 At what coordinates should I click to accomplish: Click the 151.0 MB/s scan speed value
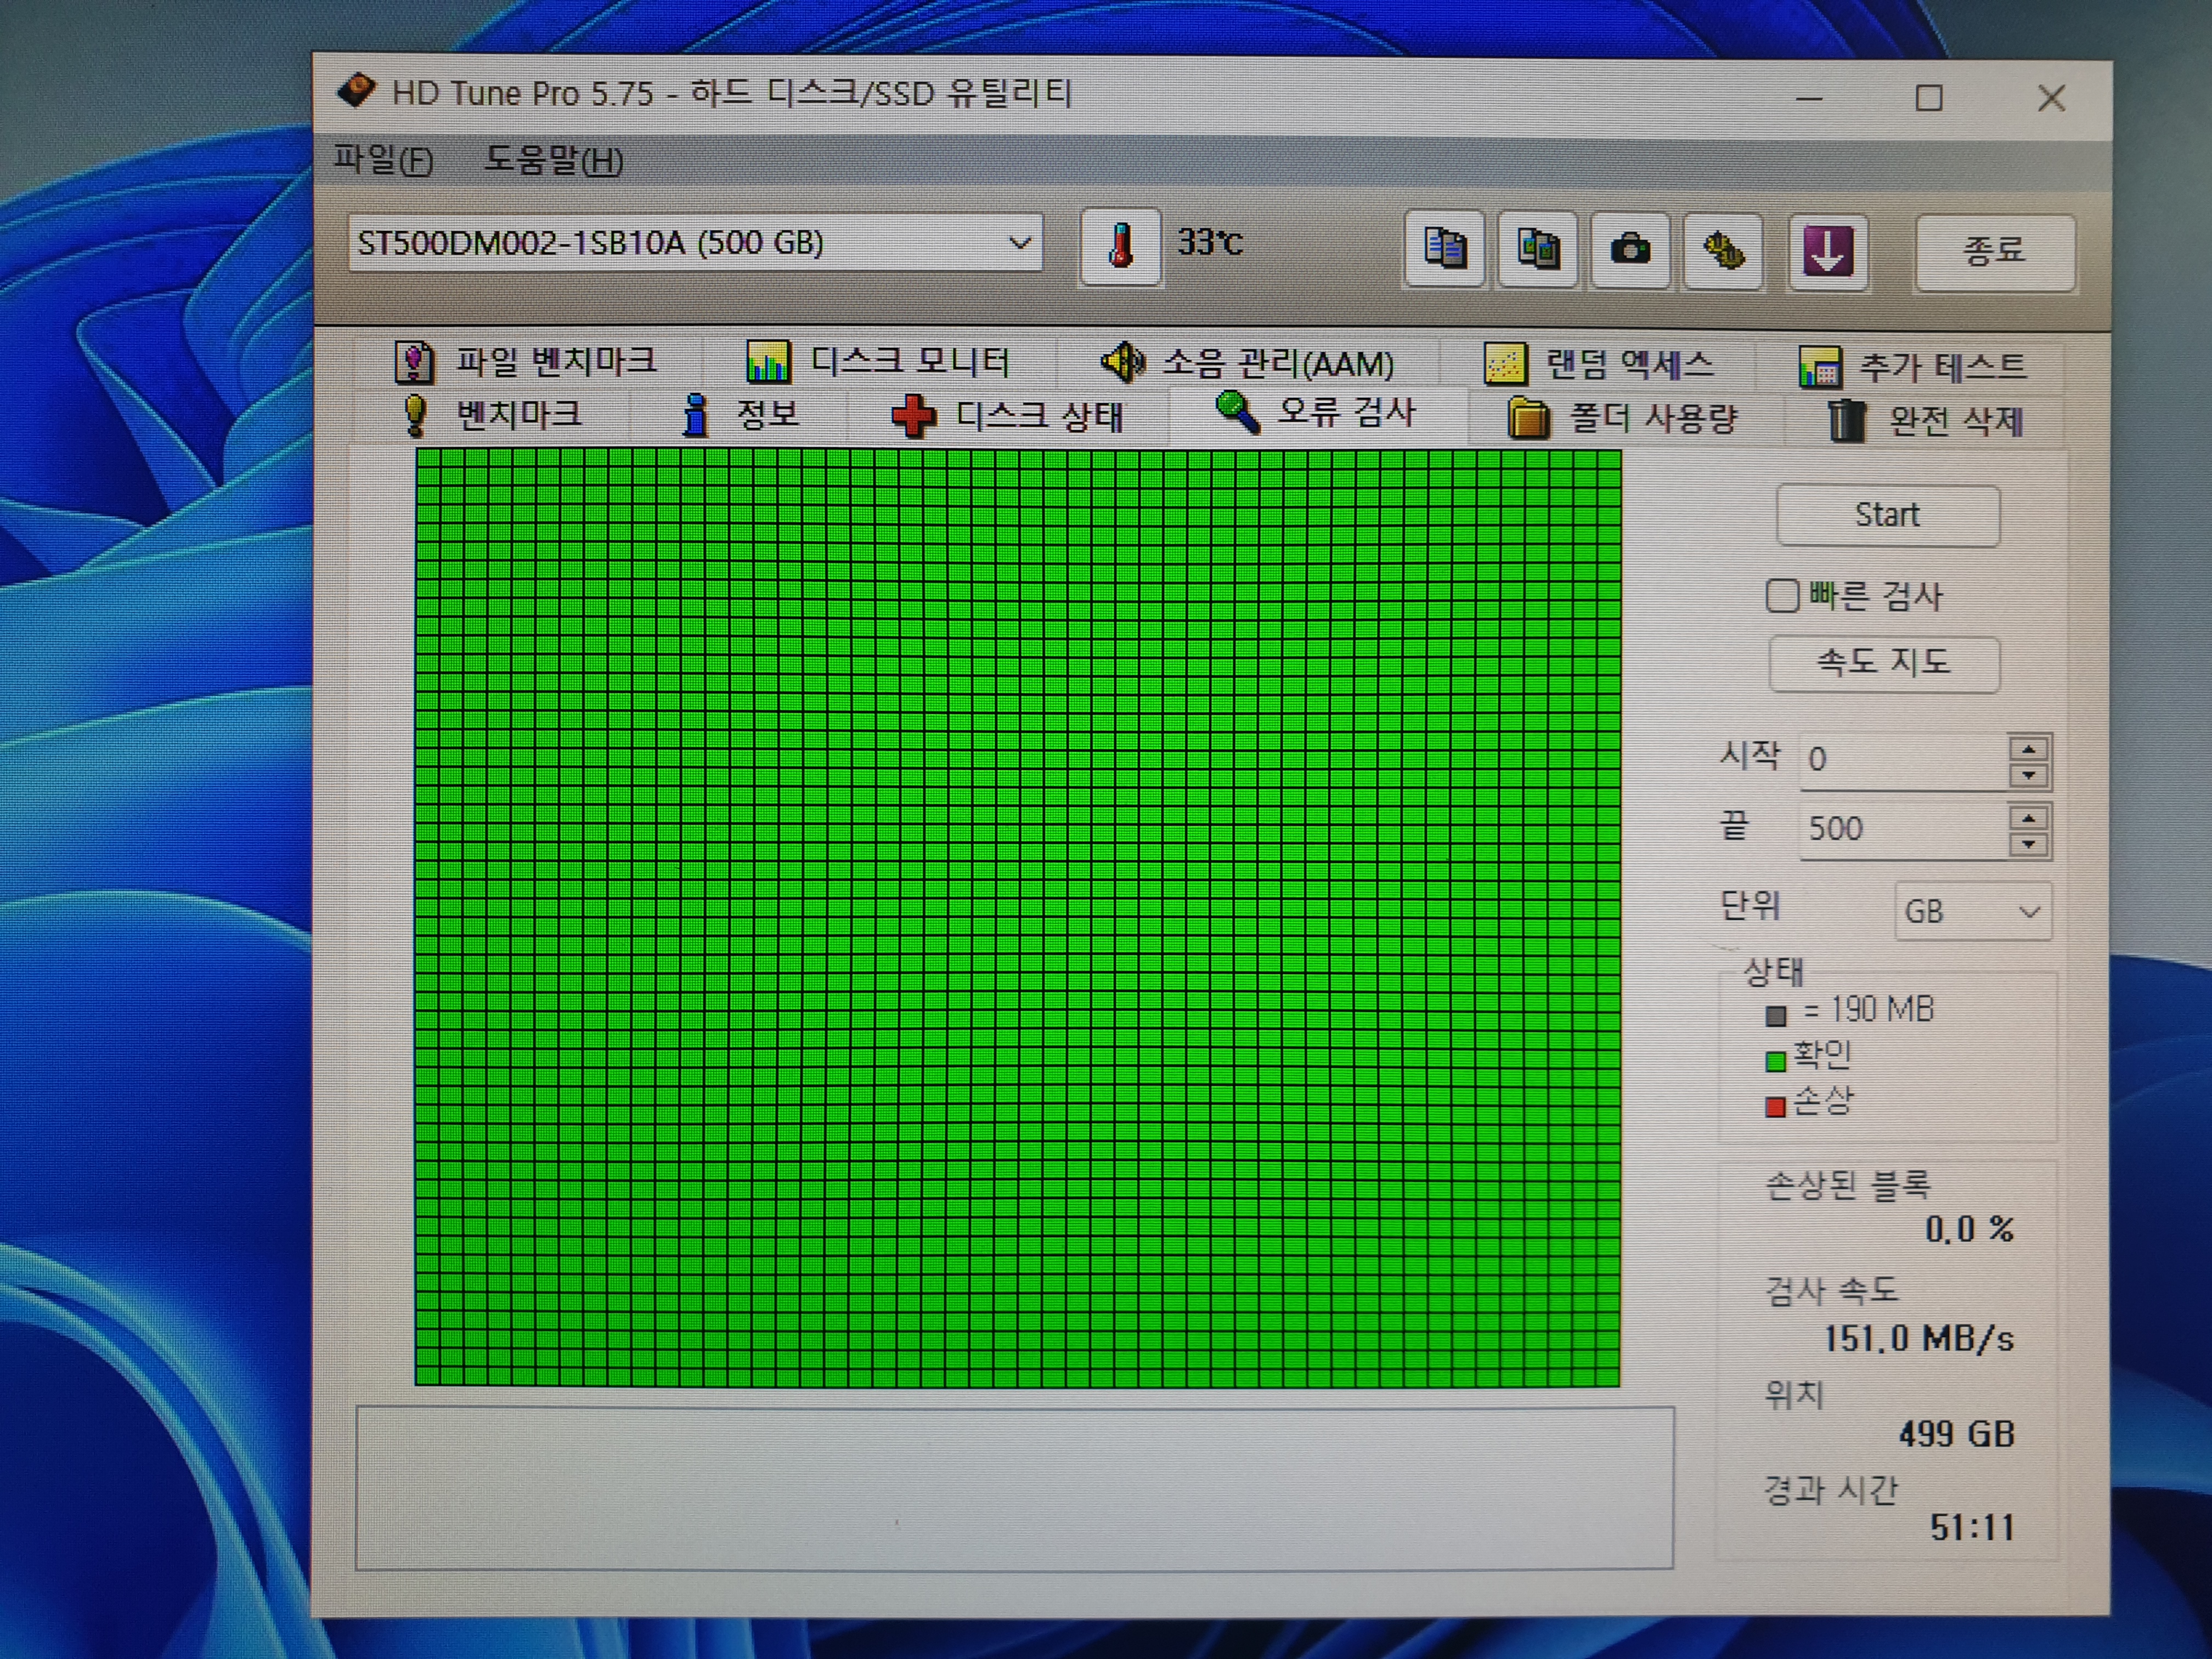point(1918,1338)
